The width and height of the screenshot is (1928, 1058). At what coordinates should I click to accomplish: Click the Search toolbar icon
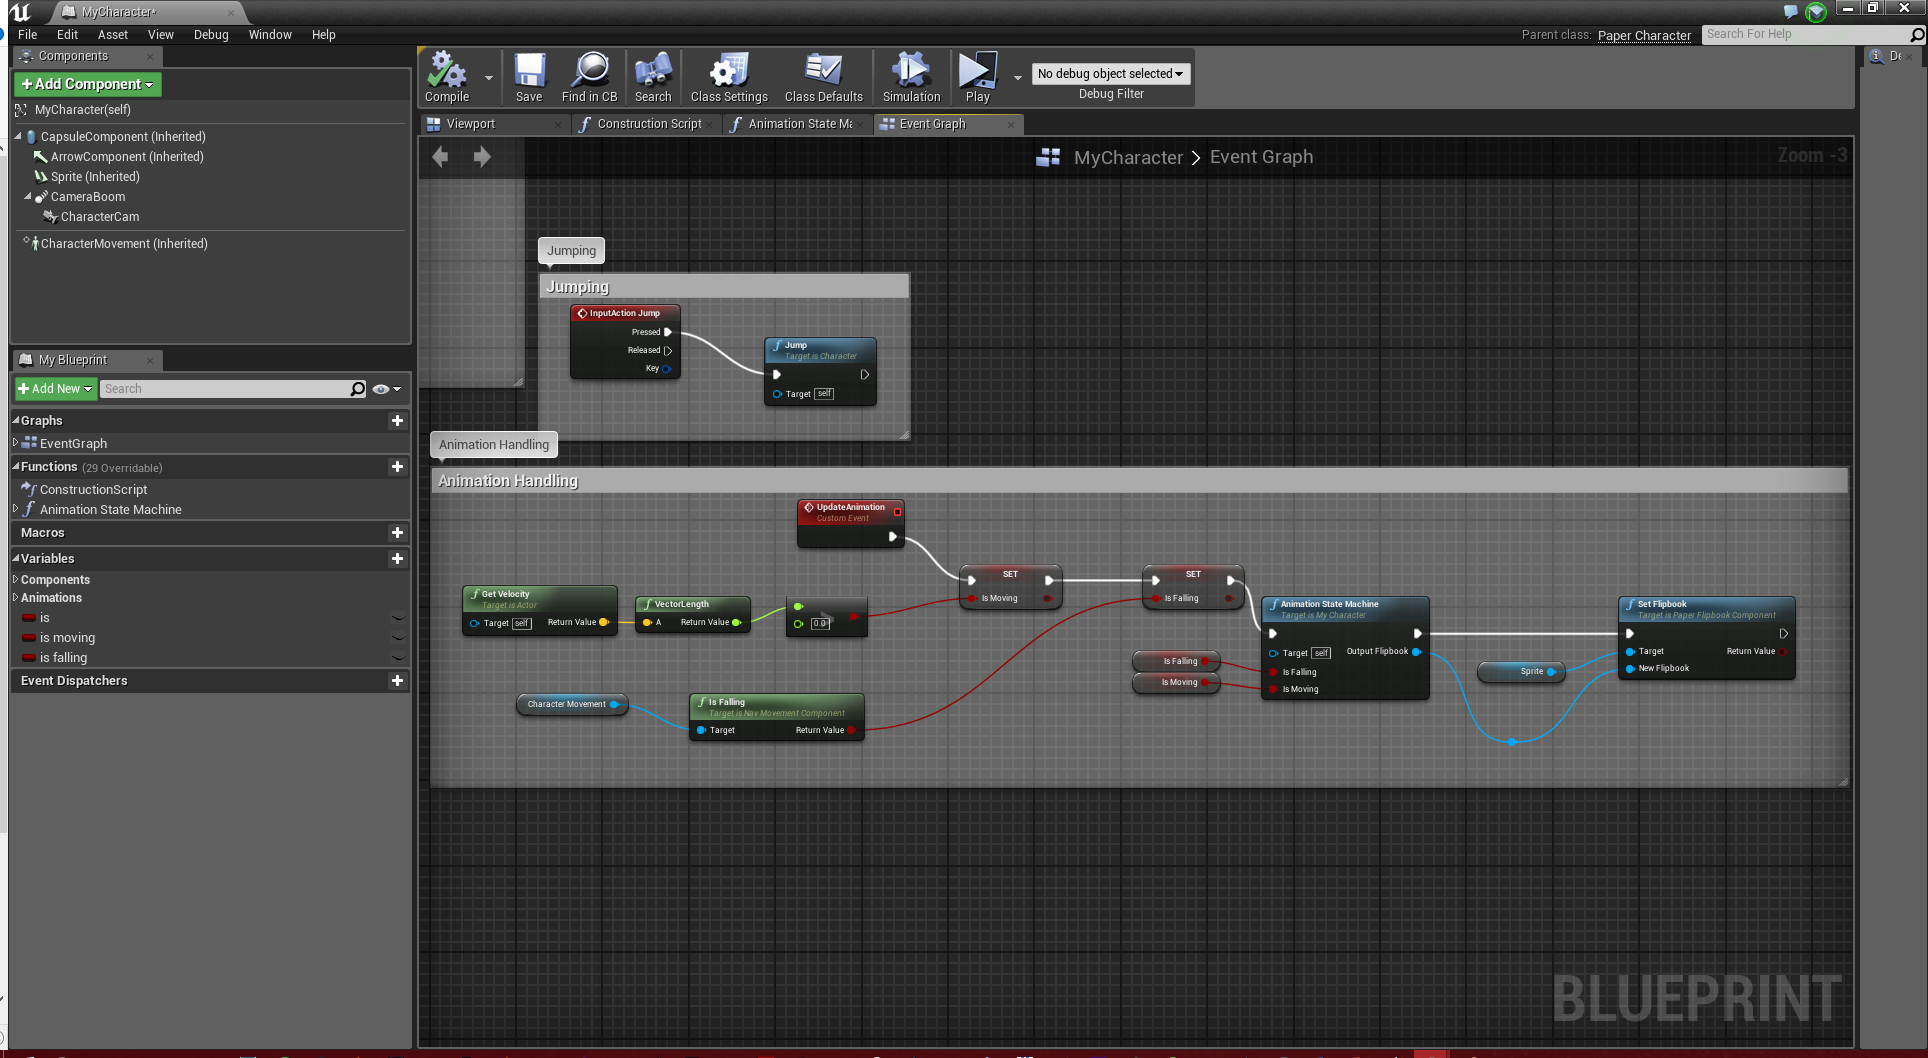point(653,77)
